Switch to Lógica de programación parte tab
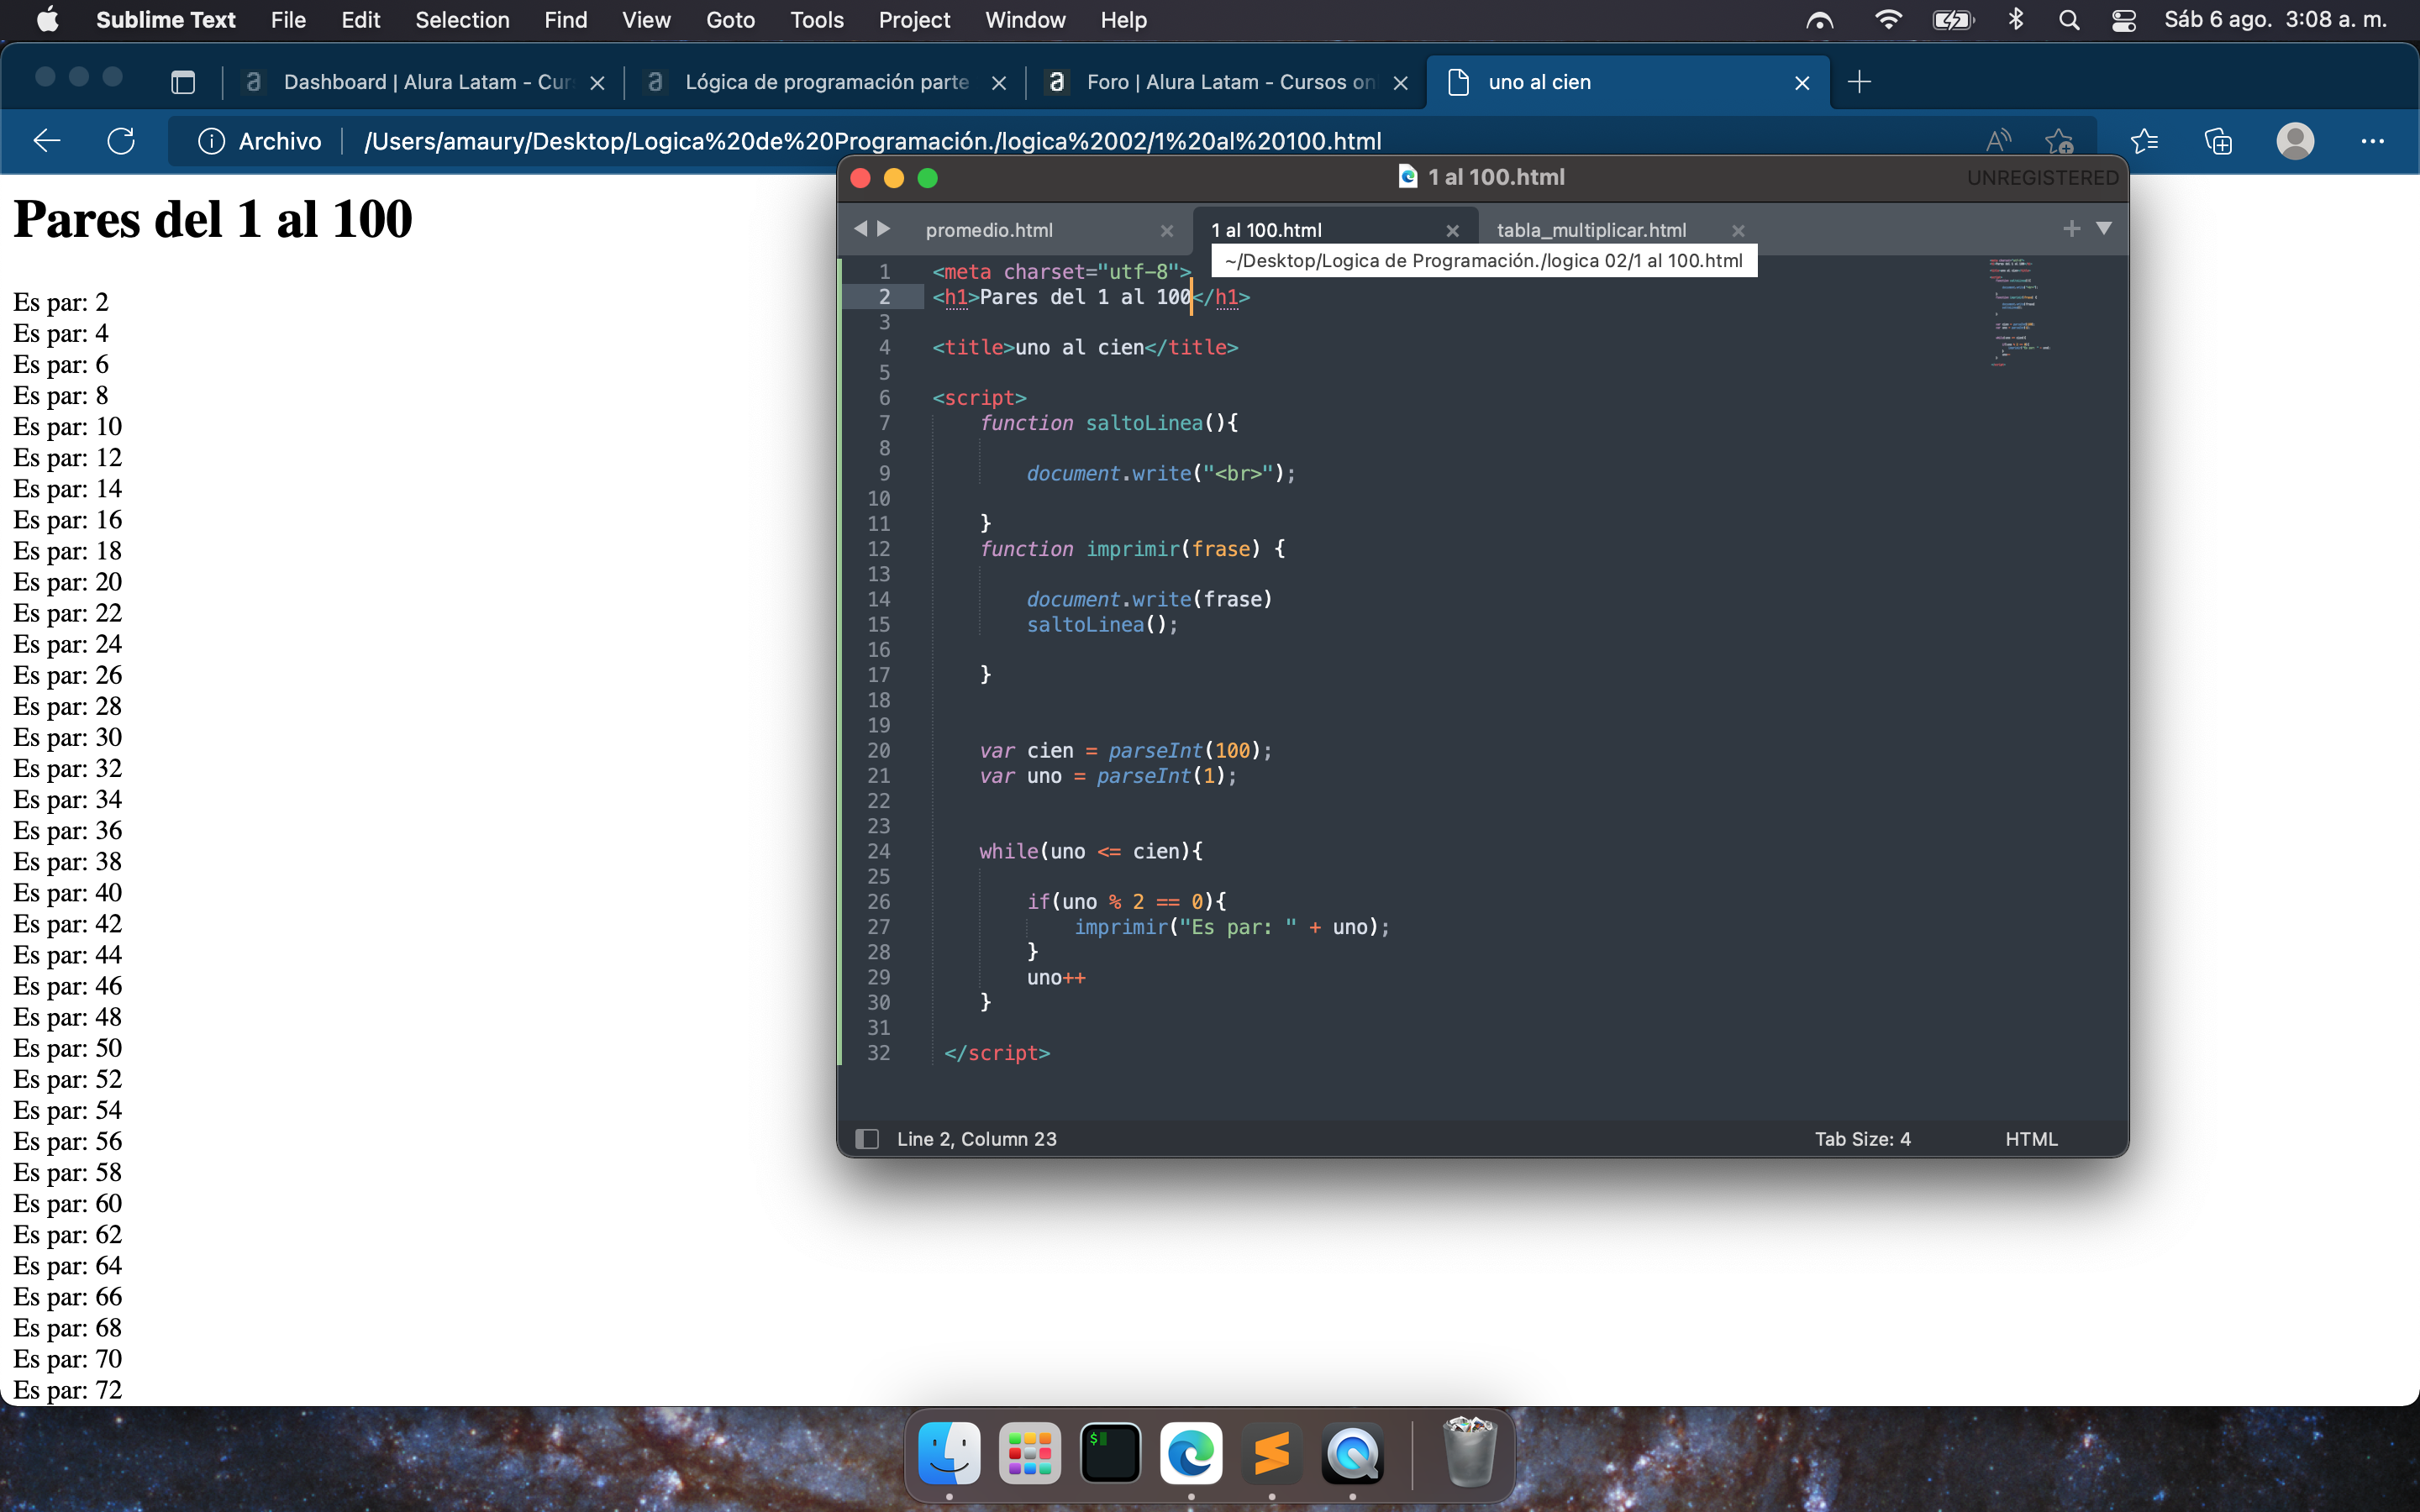The width and height of the screenshot is (2420, 1512). pyautogui.click(x=827, y=82)
